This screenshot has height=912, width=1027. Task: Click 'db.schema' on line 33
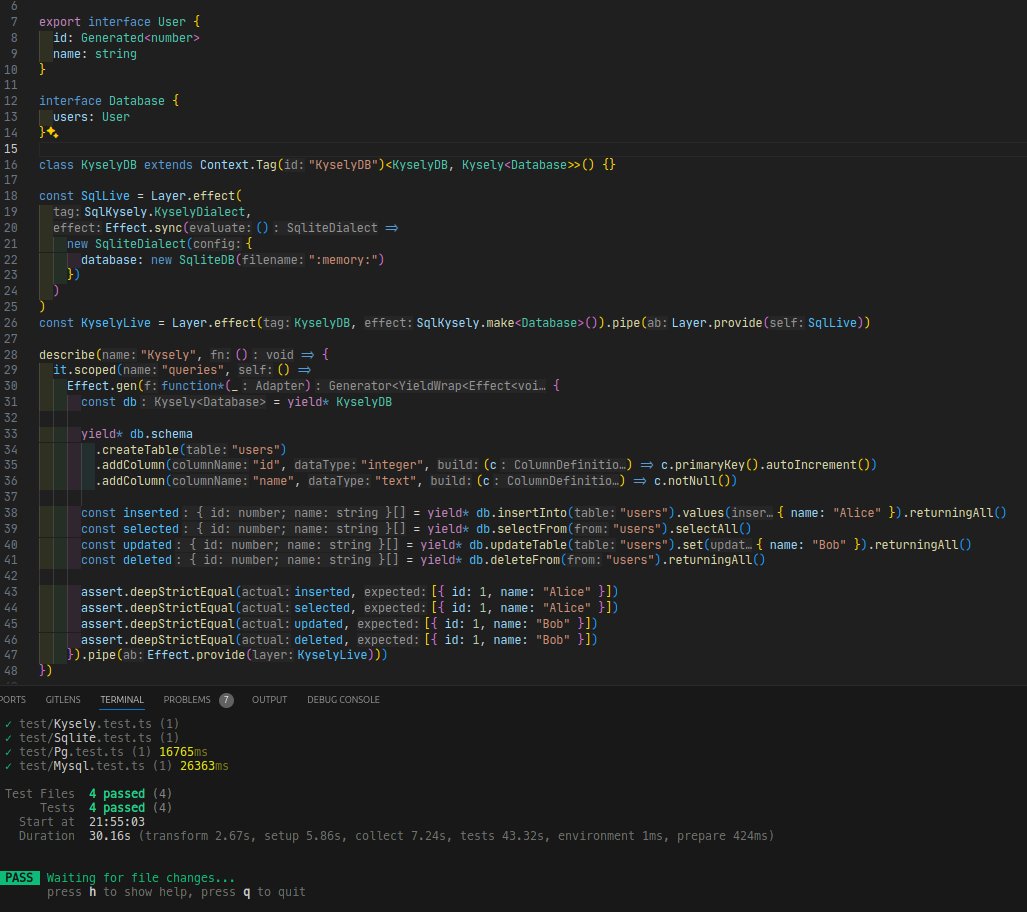(x=161, y=434)
